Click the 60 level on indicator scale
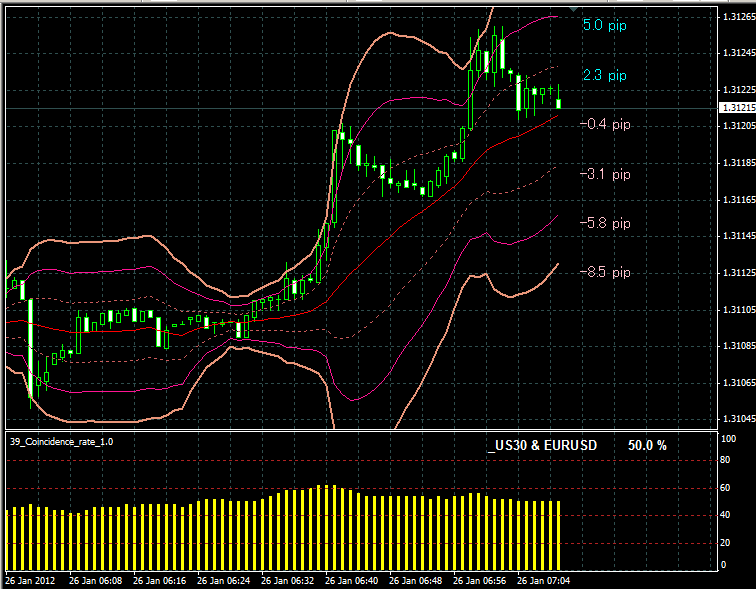756x589 pixels. [727, 488]
